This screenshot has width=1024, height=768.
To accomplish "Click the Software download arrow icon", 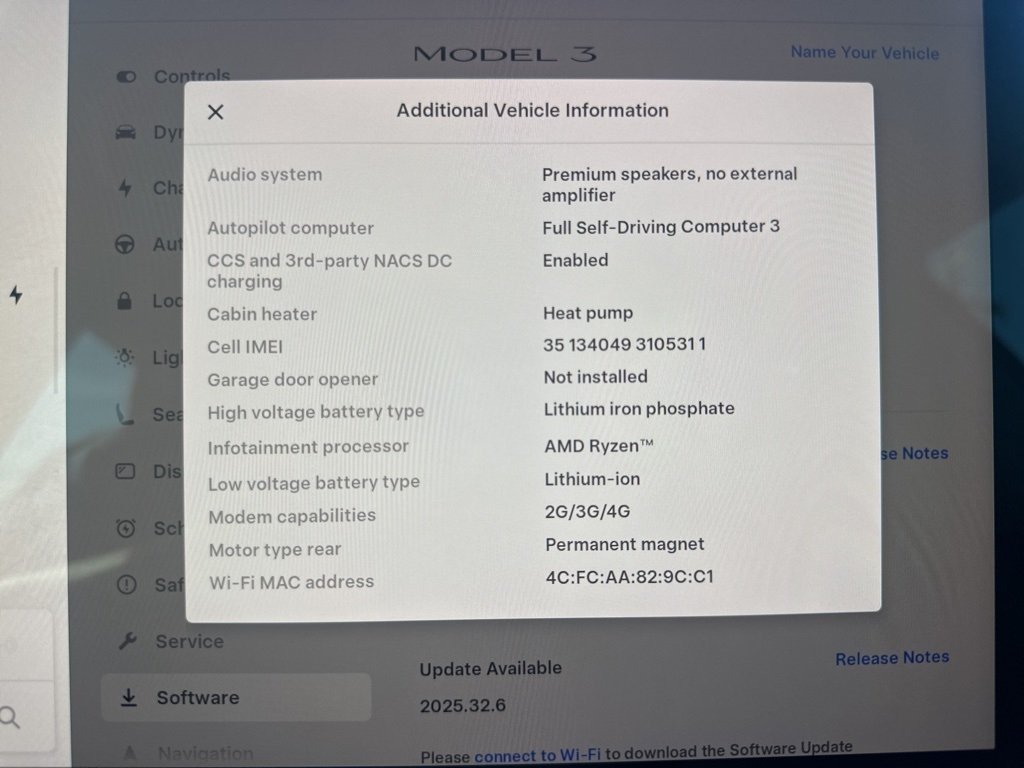I will 129,697.
